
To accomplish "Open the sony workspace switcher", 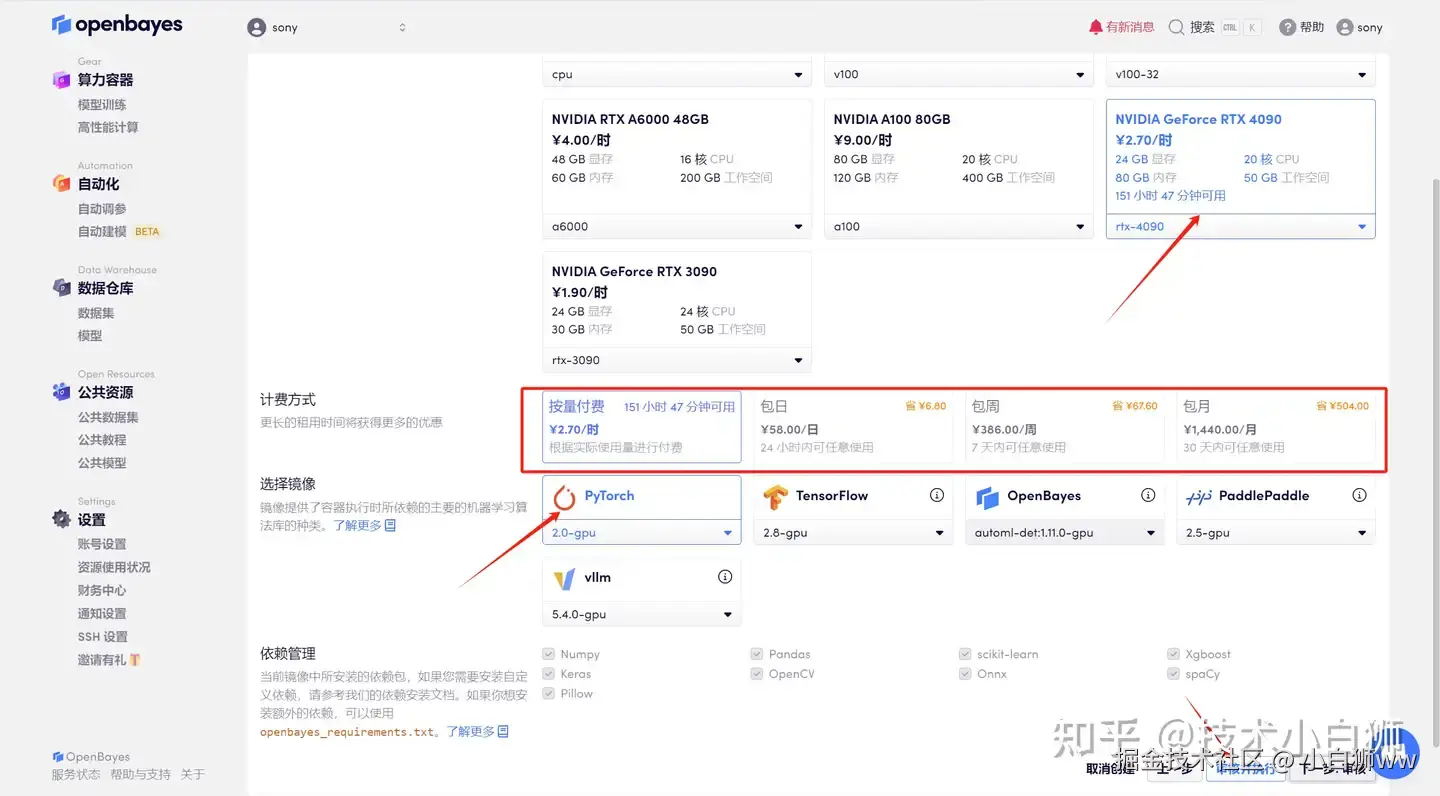I will click(328, 28).
